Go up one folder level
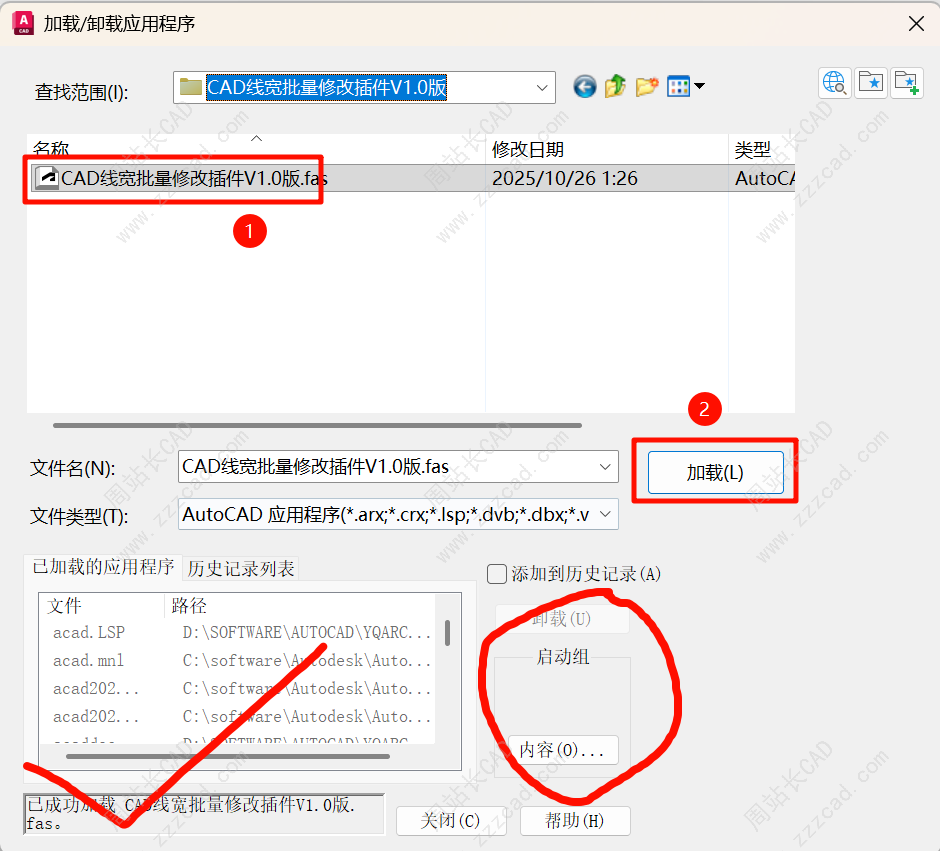The image size is (940, 851). 615,87
